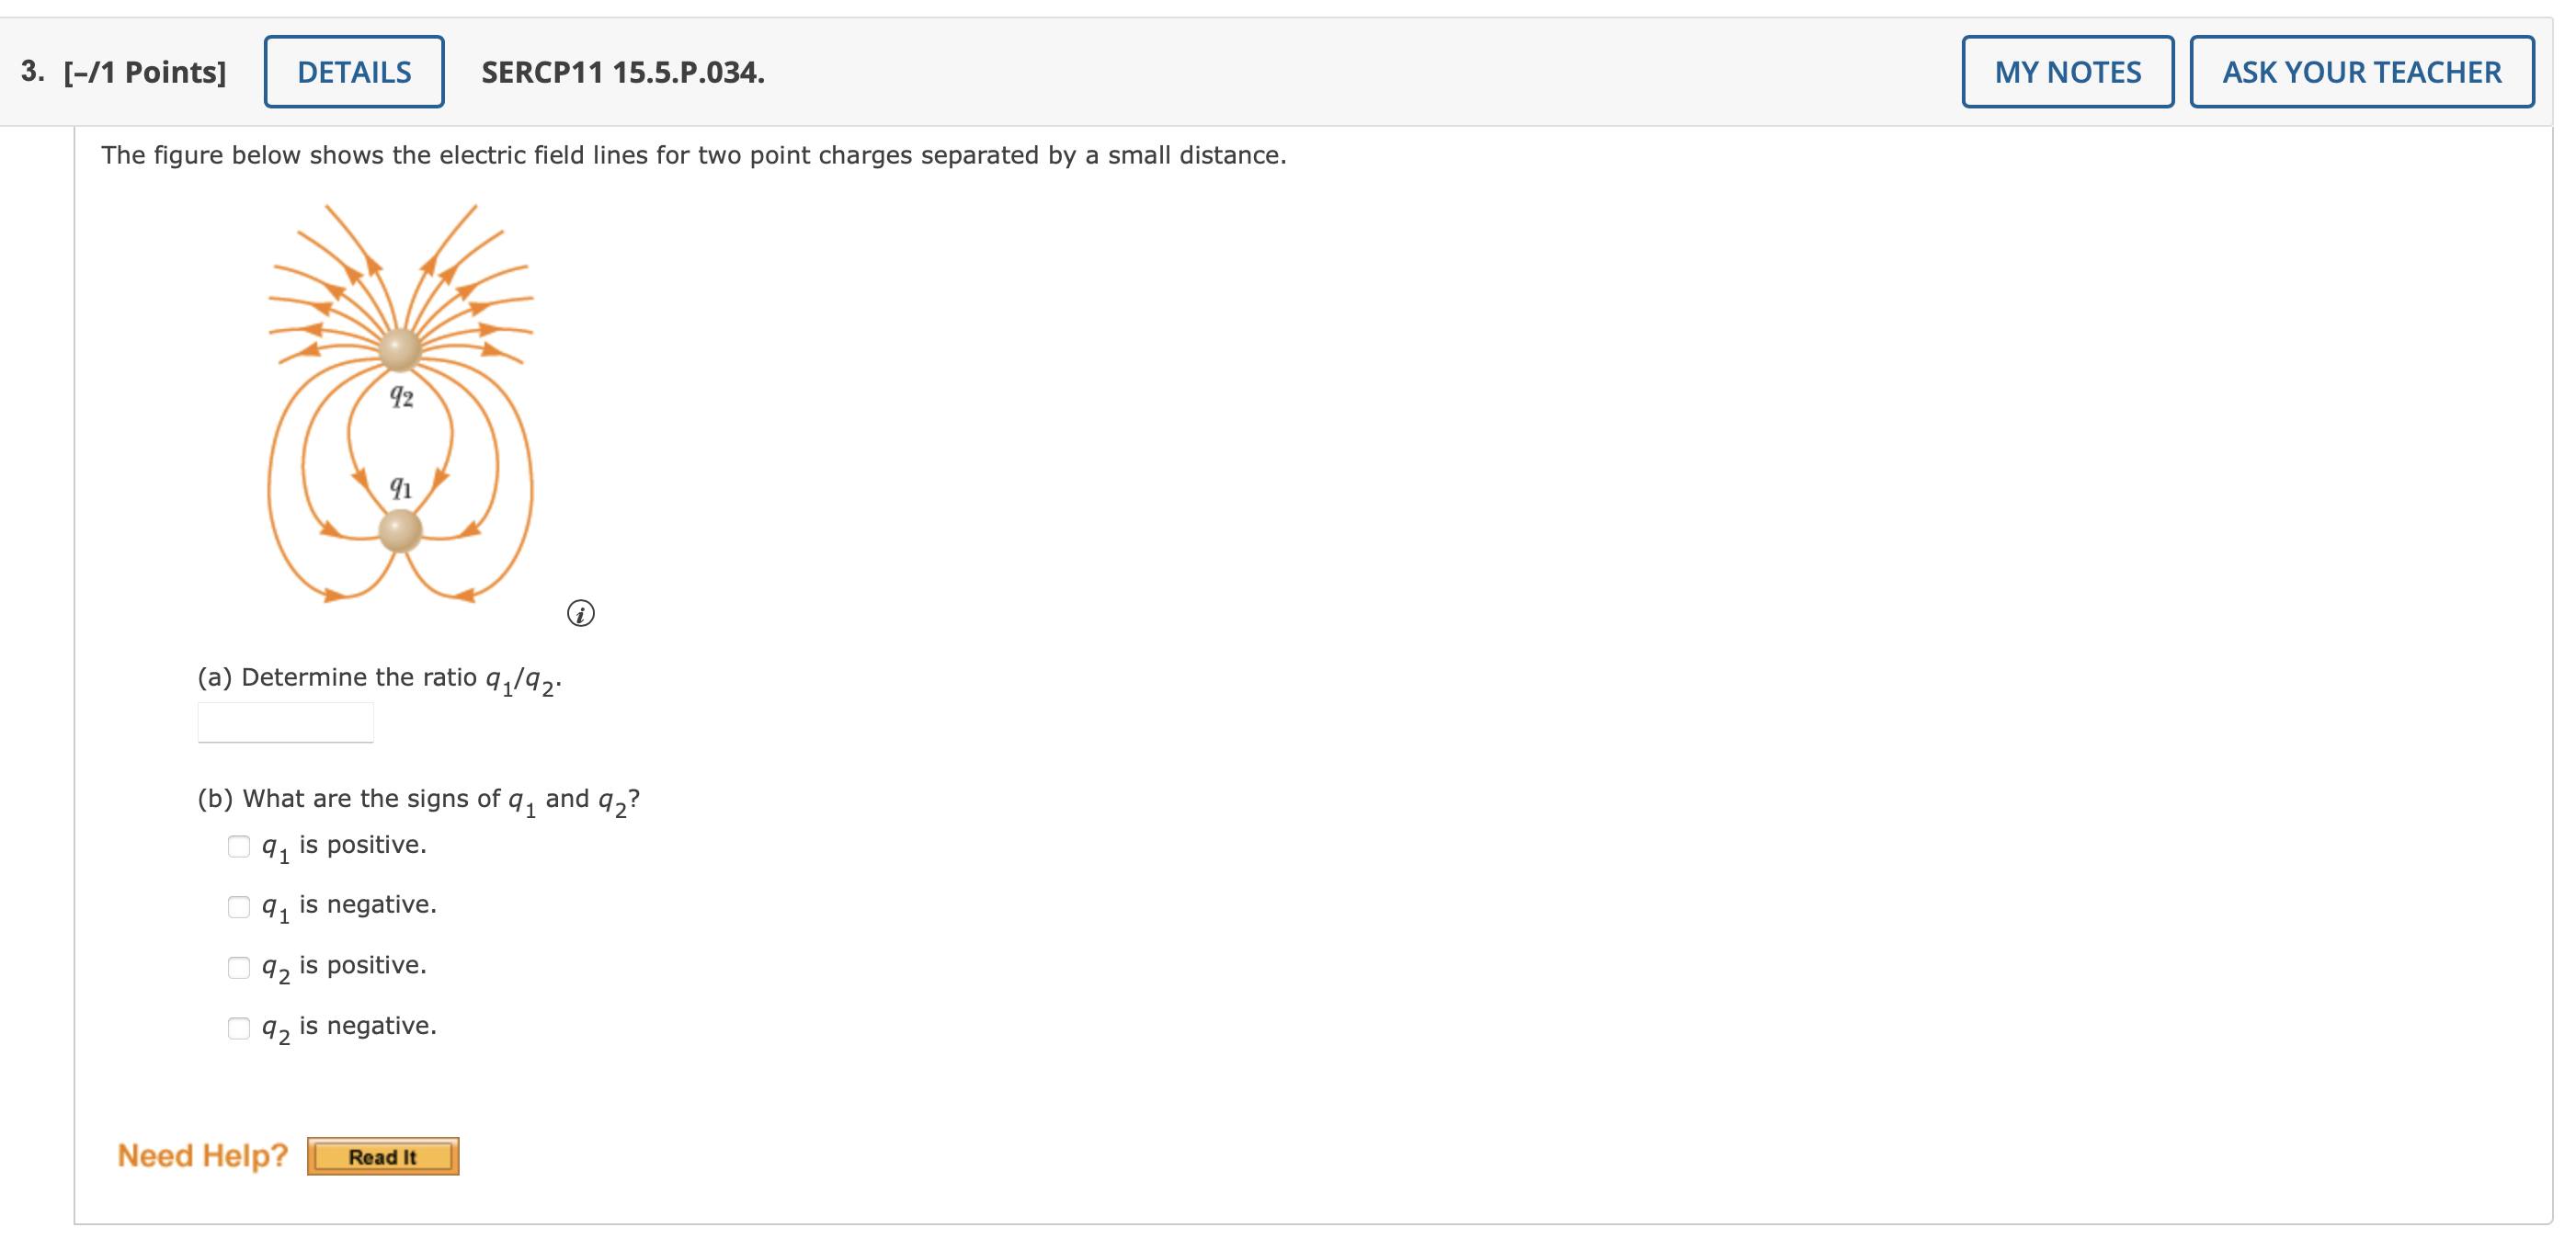Check 'q2 is positive' checkbox
The width and height of the screenshot is (2576, 1250).
click(x=239, y=967)
